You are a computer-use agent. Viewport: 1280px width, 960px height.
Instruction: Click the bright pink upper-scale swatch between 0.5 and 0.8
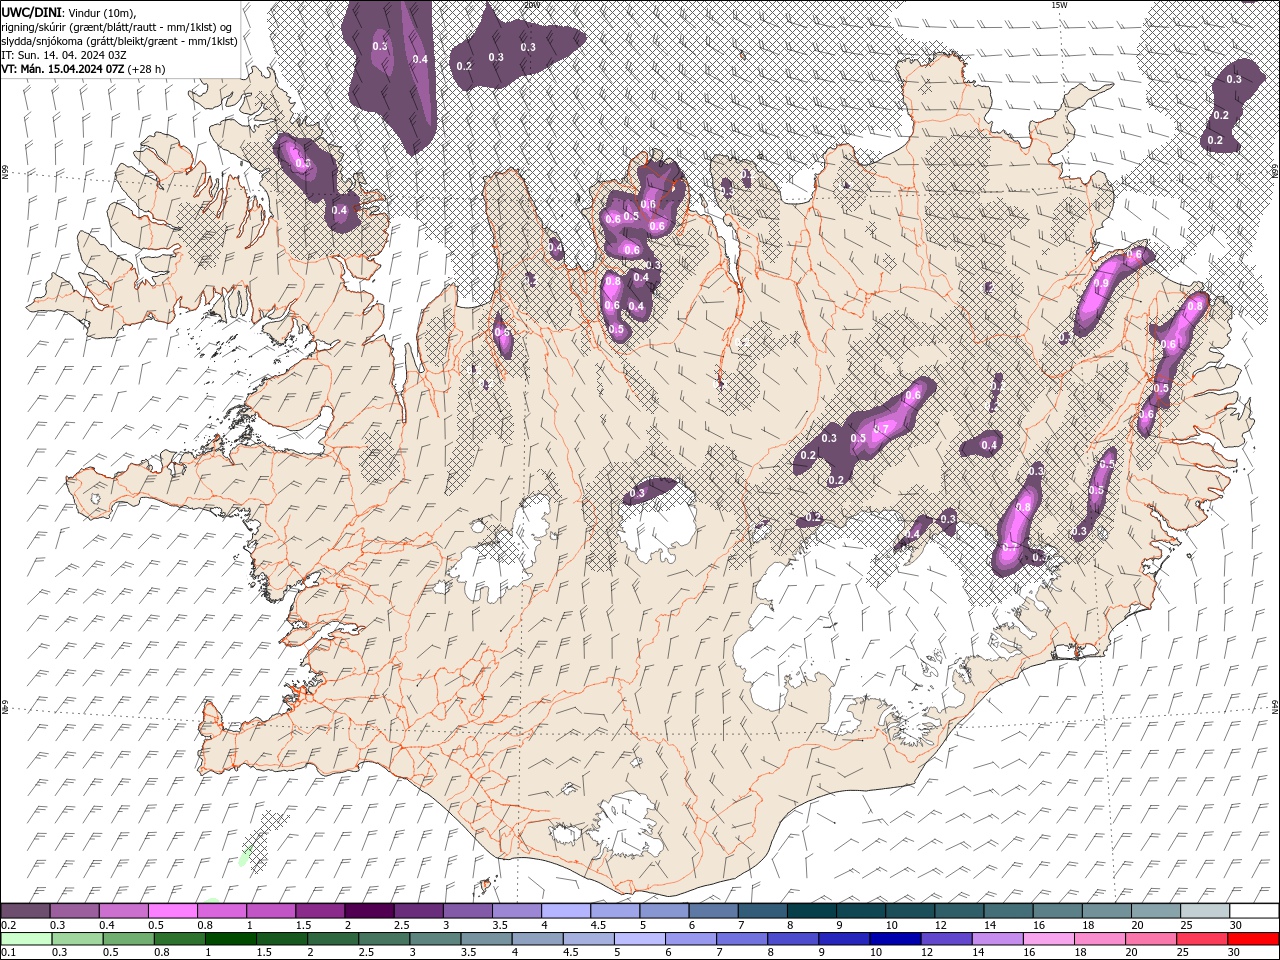coord(173,911)
